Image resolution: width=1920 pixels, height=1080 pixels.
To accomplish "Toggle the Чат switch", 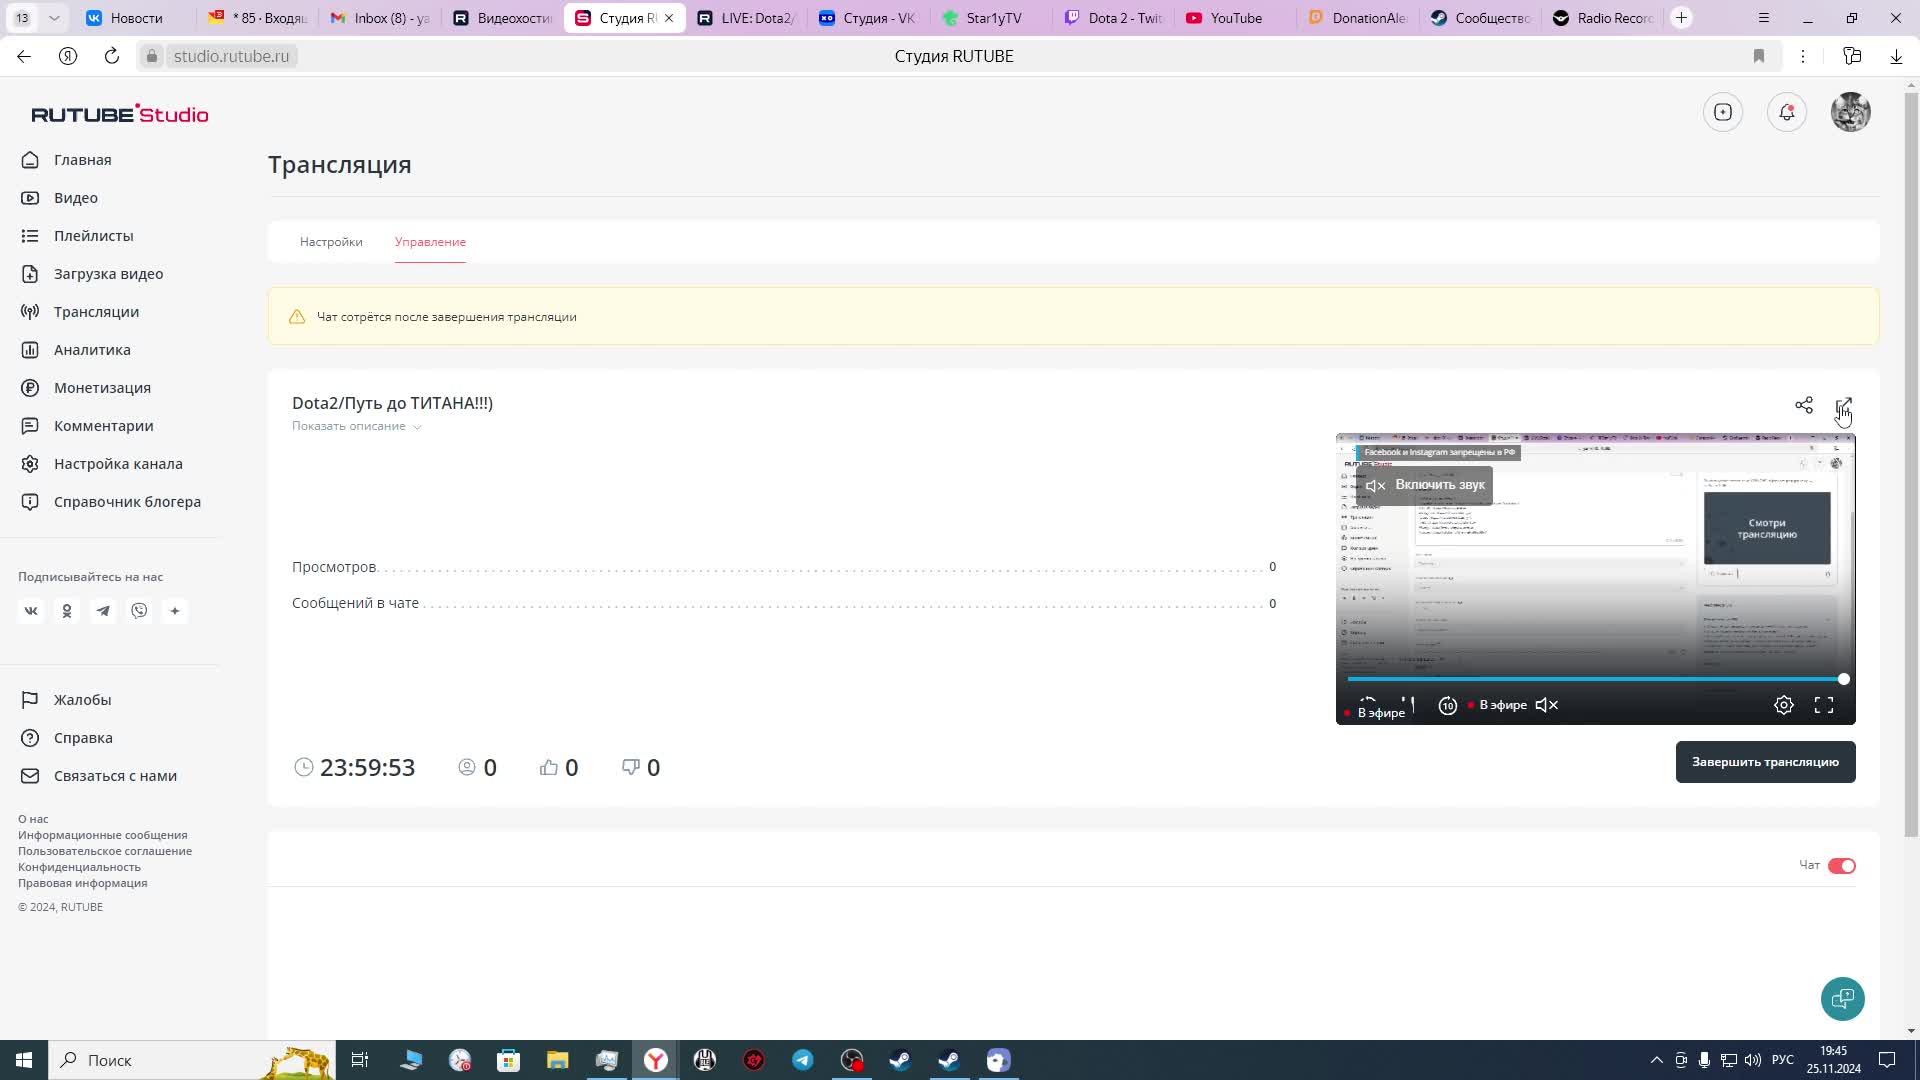I will click(1842, 866).
